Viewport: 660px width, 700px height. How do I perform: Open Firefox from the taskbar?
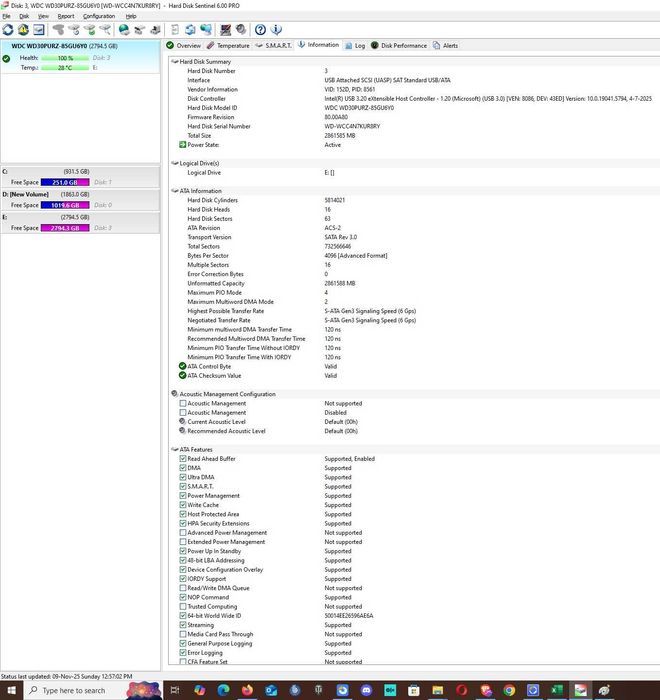pos(247,690)
